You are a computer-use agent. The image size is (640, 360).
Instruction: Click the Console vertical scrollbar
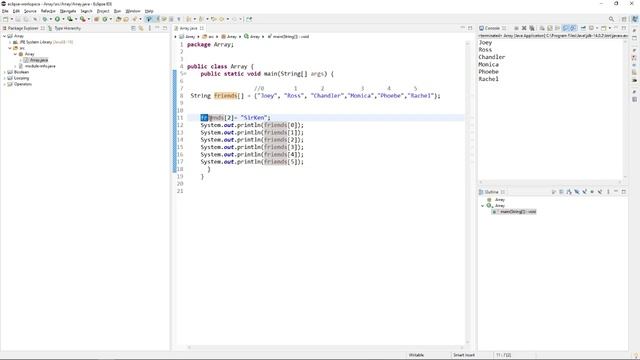625,109
